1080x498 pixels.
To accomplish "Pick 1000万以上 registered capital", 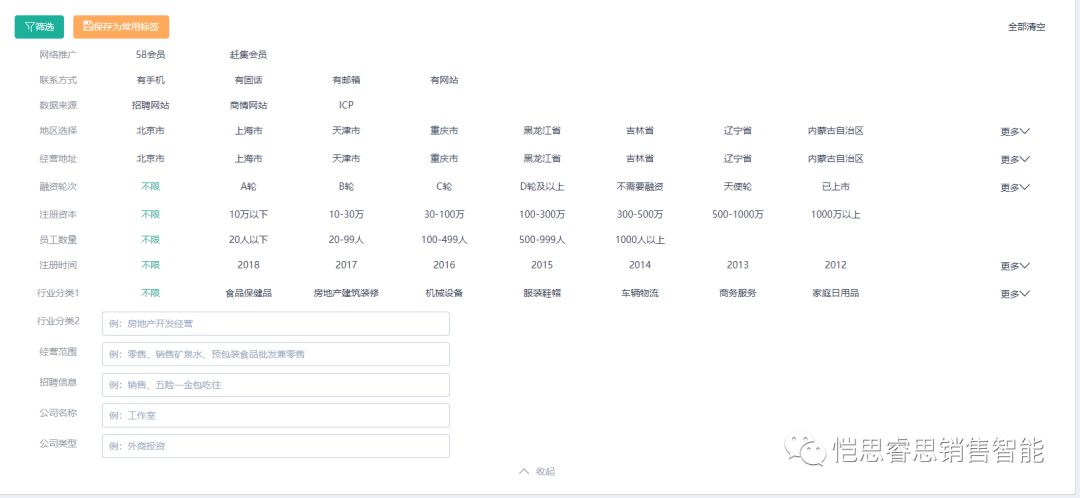I will pyautogui.click(x=835, y=214).
